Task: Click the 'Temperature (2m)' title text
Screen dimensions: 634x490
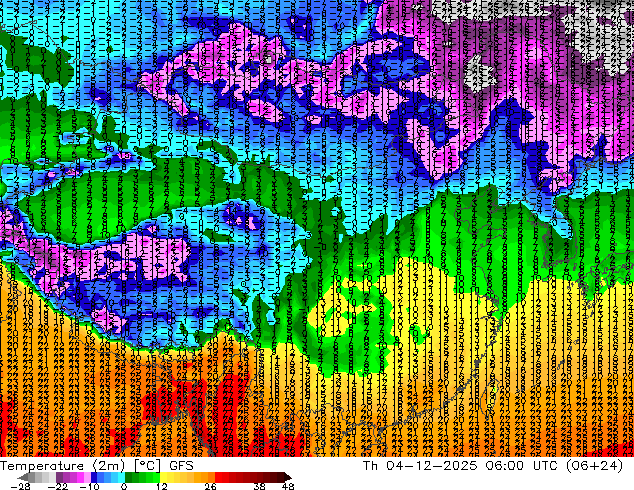Action: click(x=62, y=466)
